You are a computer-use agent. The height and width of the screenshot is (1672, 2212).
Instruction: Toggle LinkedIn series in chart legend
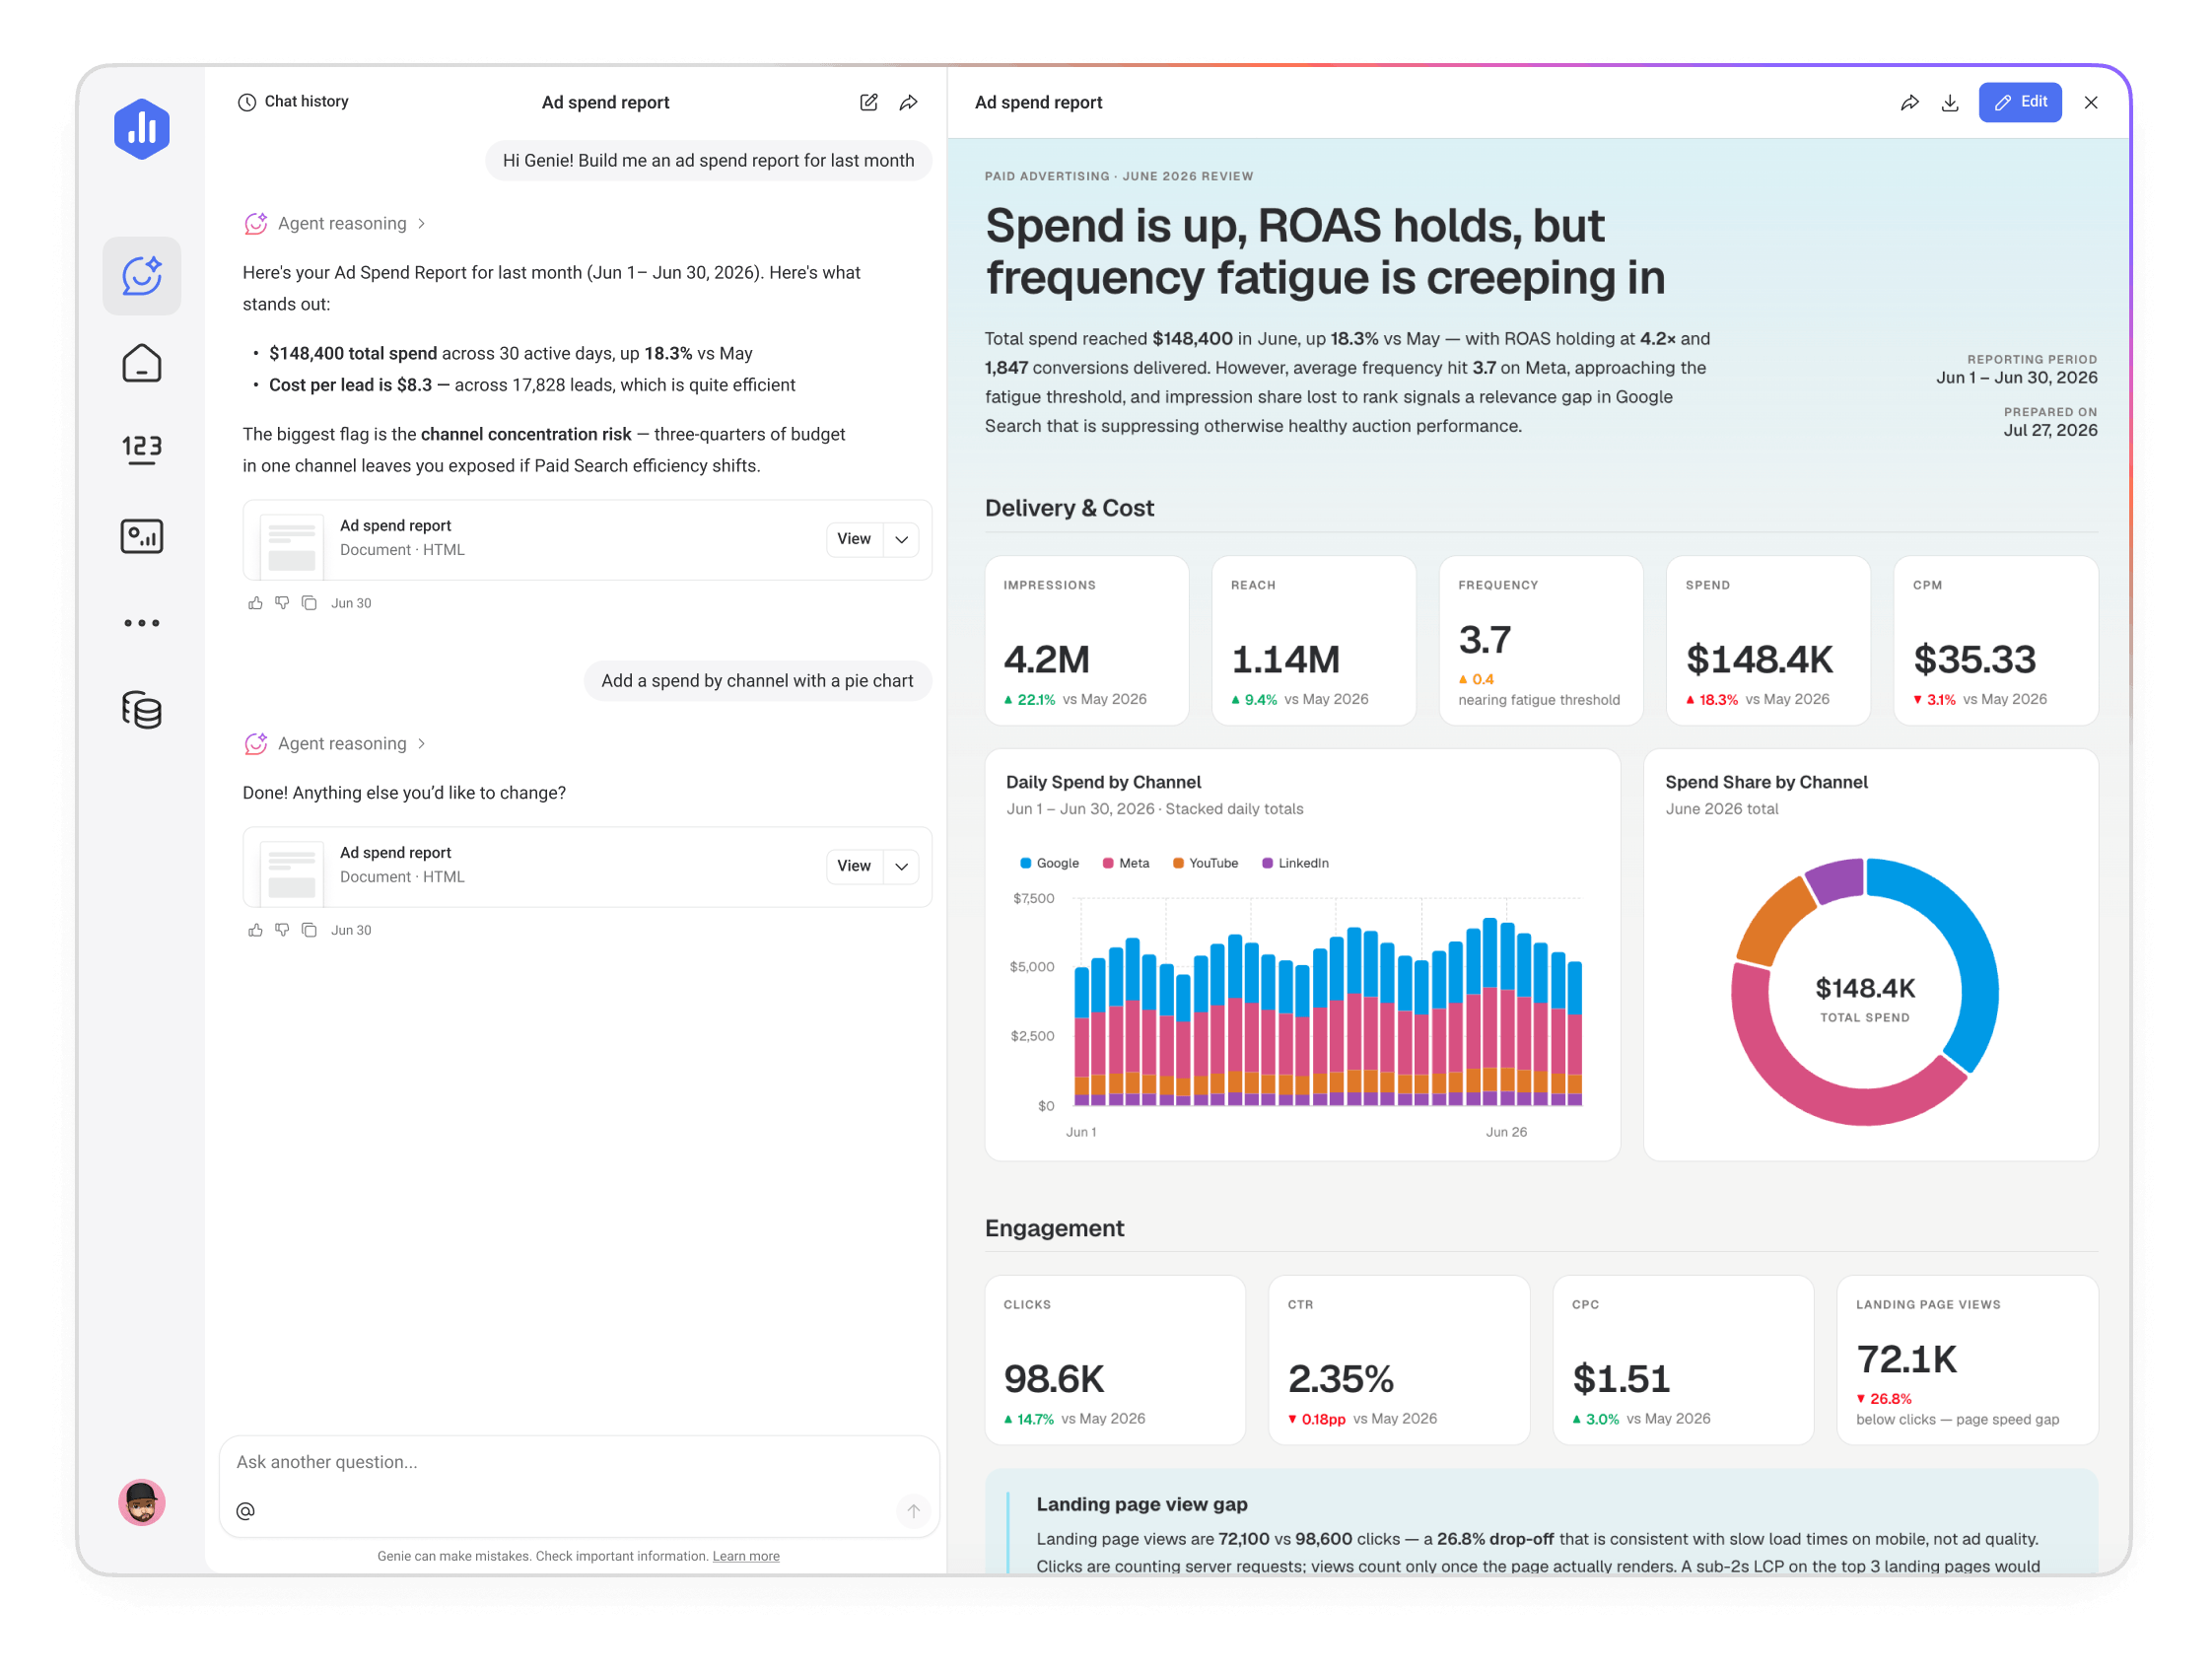coord(1295,863)
